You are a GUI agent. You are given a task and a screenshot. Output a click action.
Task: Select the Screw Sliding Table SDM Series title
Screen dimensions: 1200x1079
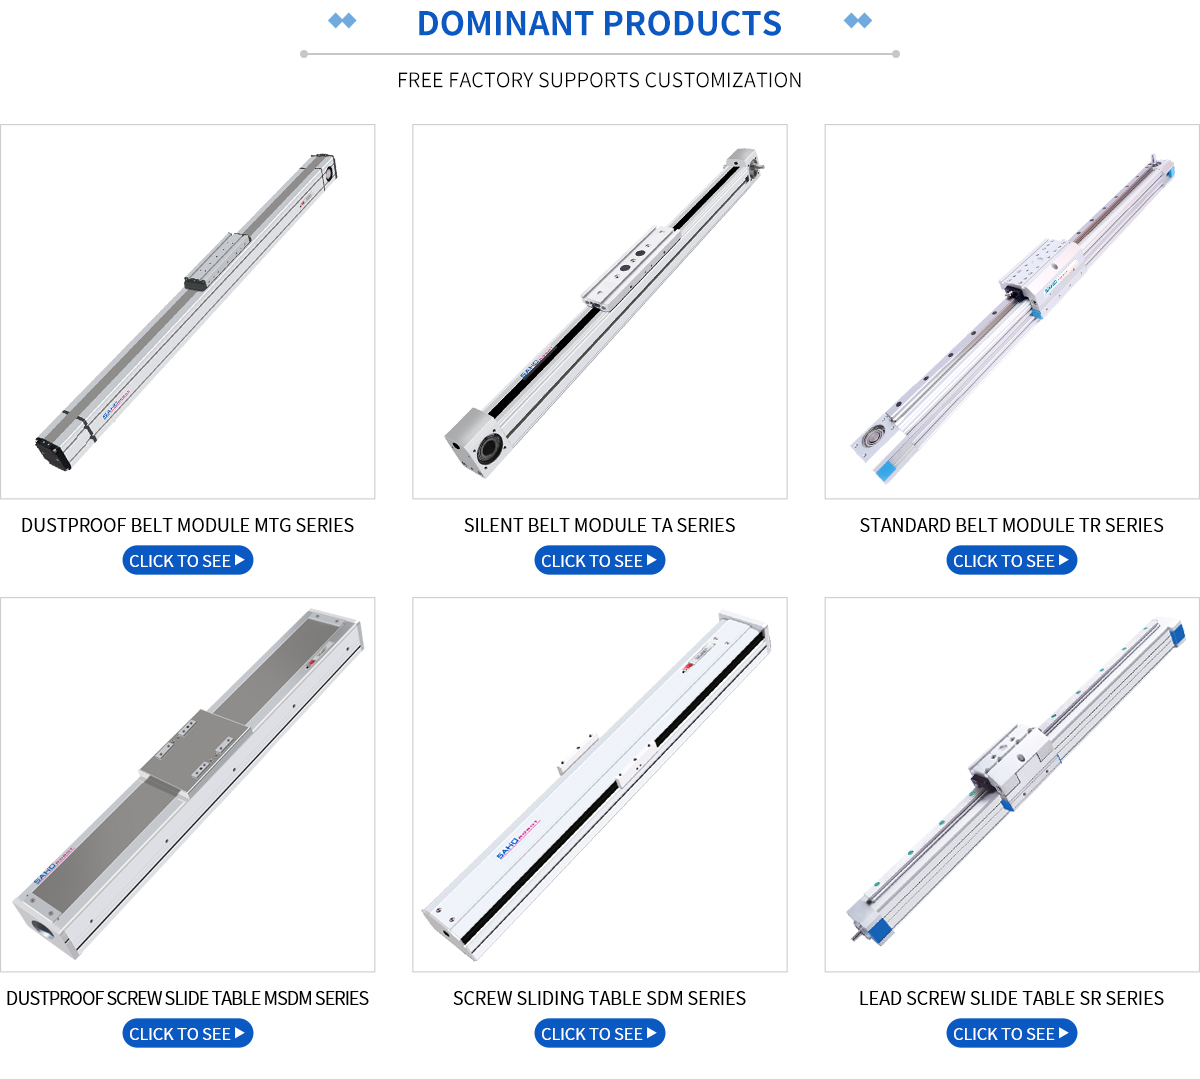click(600, 999)
